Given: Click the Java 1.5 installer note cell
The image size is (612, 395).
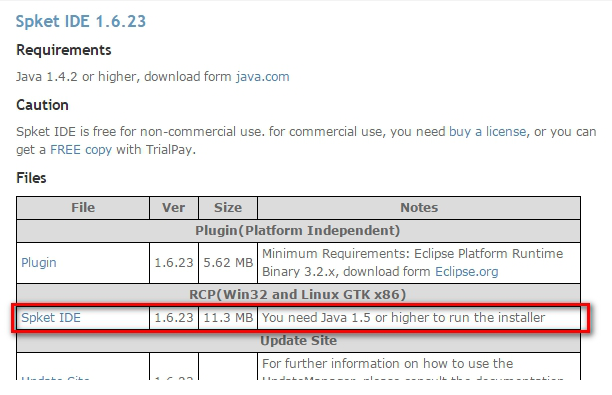Looking at the screenshot, I should coord(419,318).
